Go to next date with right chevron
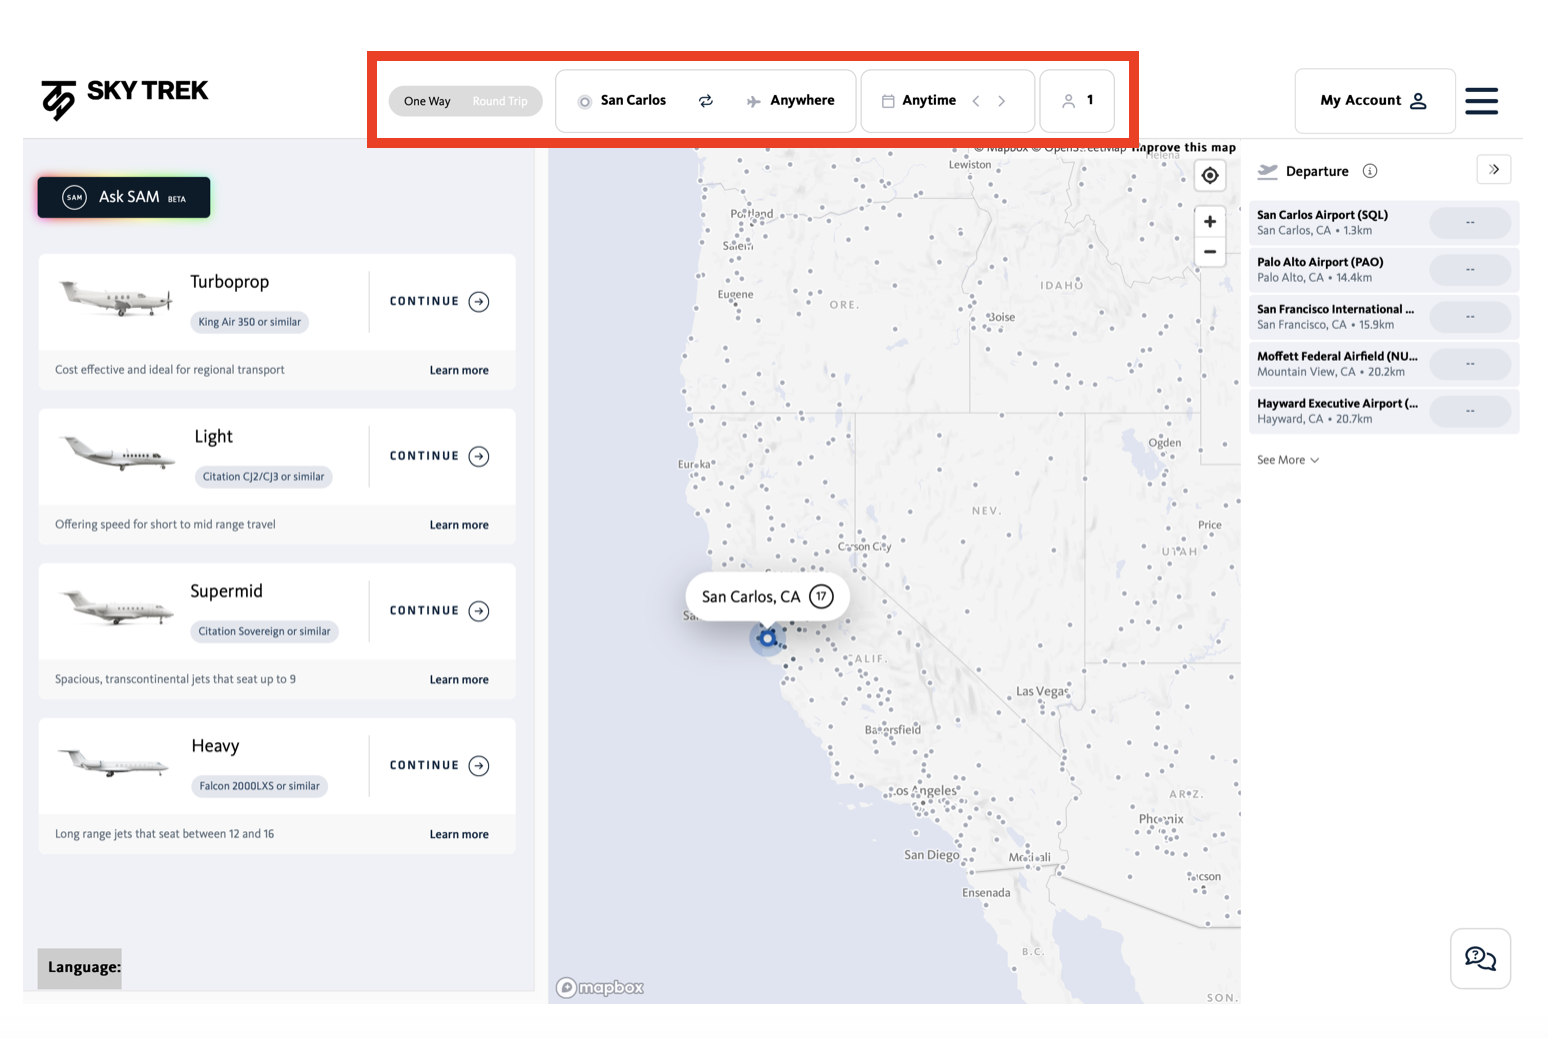Viewport: 1548px width, 1038px height. [x=1002, y=101]
